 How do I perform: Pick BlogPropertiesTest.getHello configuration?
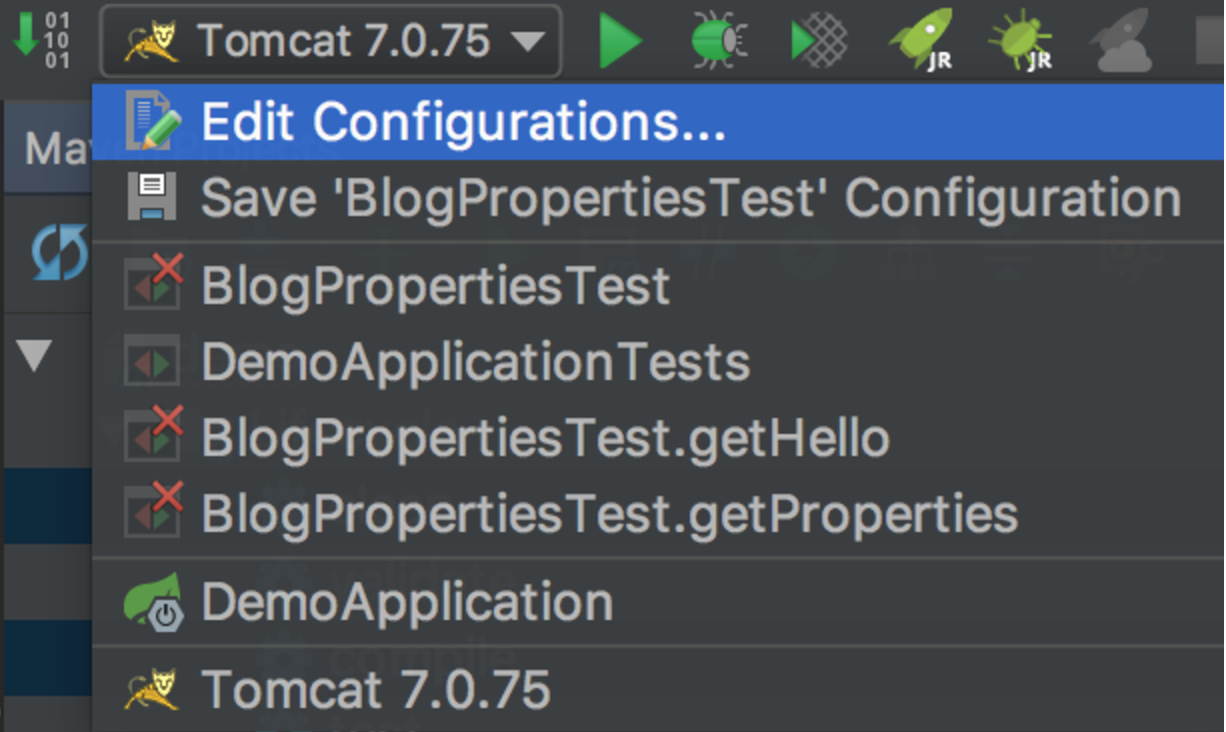(x=545, y=438)
